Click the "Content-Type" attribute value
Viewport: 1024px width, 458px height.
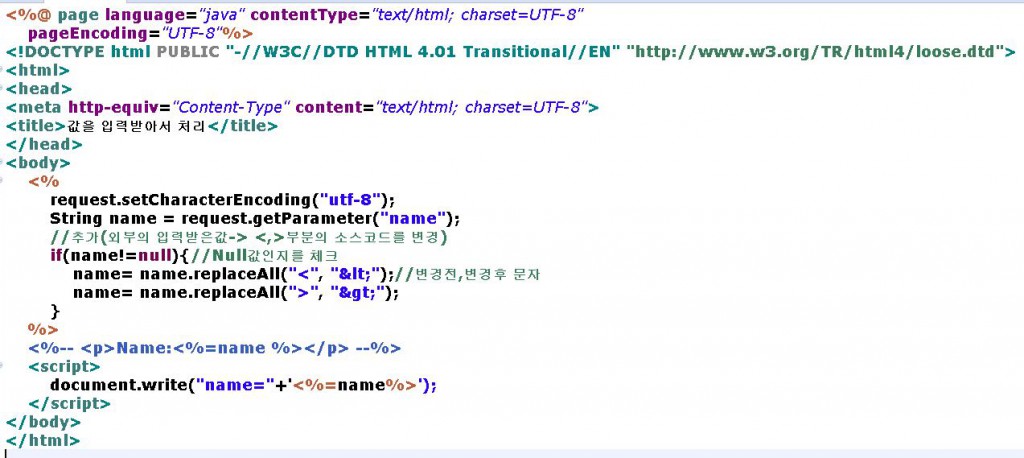click(x=231, y=107)
